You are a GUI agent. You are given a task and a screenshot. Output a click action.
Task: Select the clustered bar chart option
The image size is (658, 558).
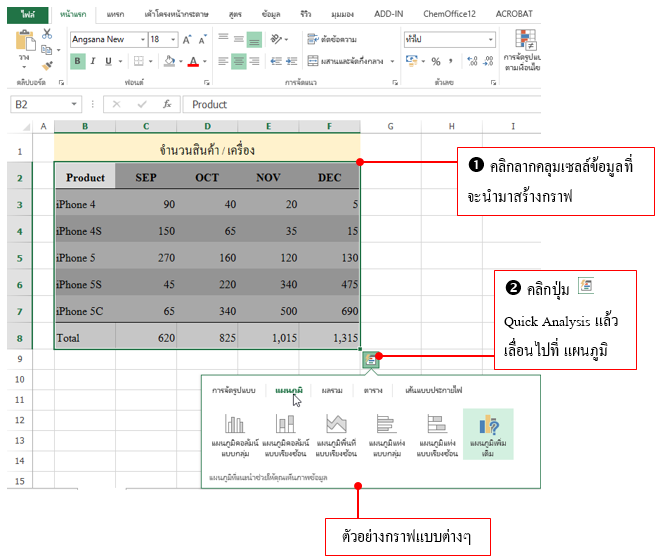pyautogui.click(x=387, y=431)
